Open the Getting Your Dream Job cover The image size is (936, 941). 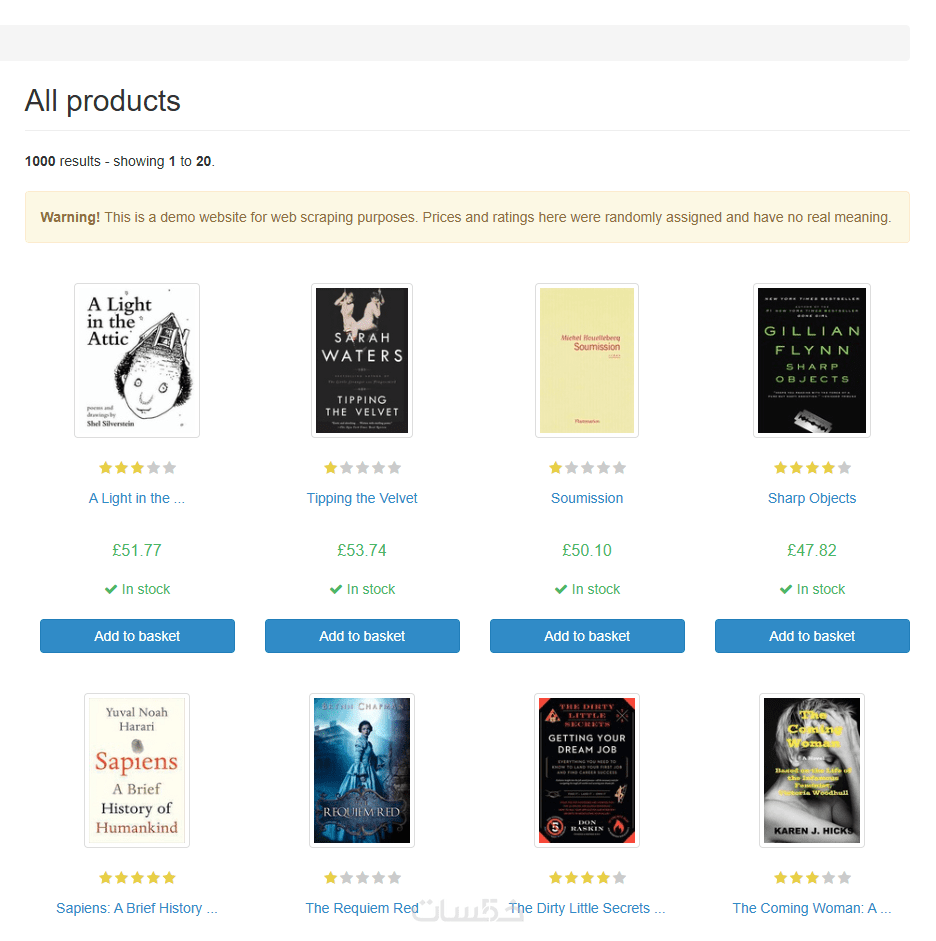[587, 770]
